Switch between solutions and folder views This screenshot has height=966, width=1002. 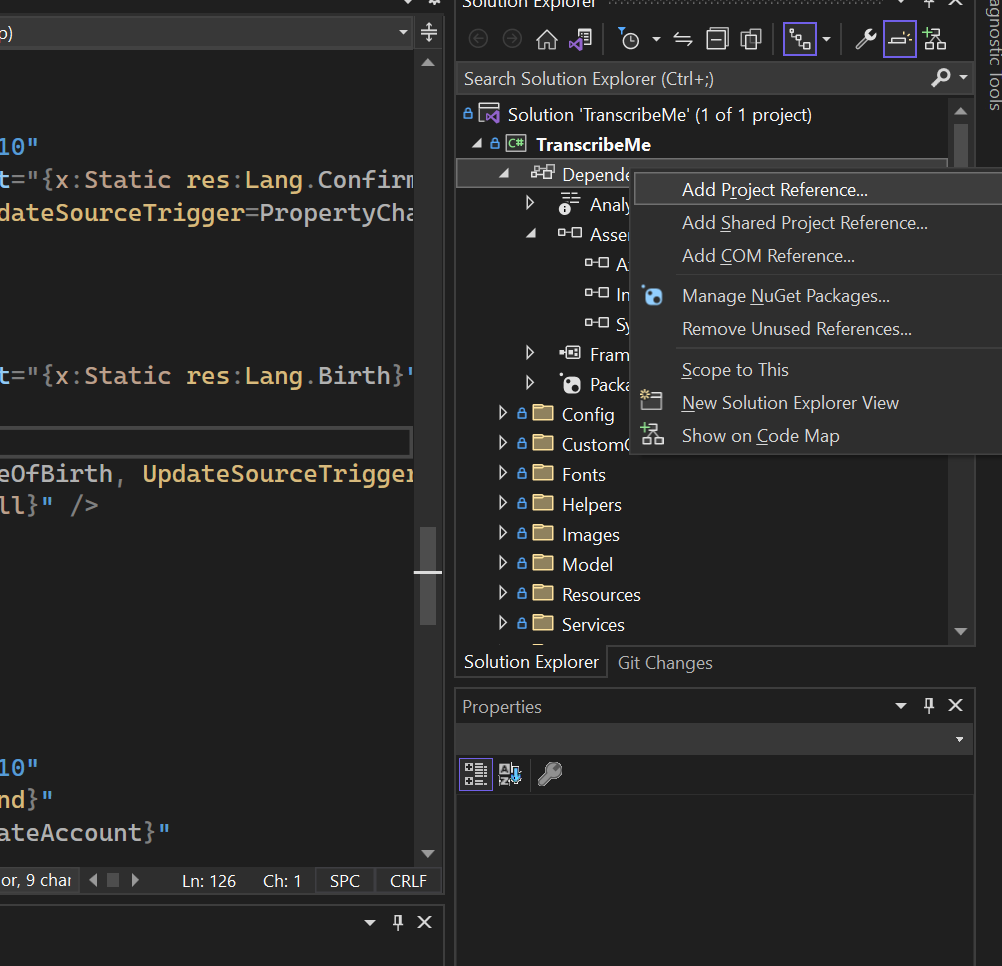(x=580, y=40)
